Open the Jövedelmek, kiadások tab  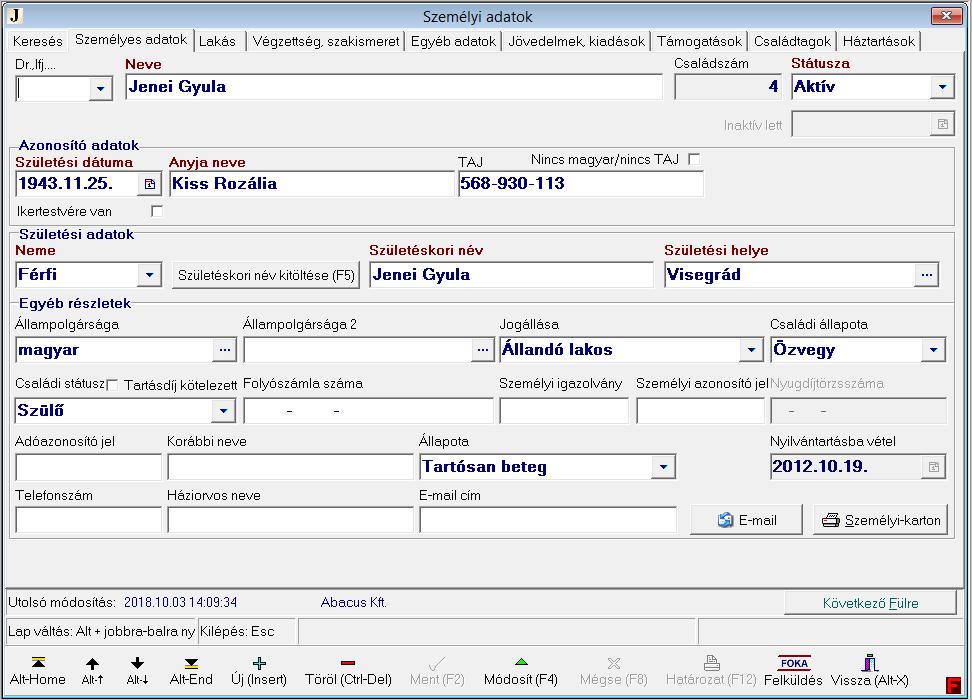coord(577,42)
